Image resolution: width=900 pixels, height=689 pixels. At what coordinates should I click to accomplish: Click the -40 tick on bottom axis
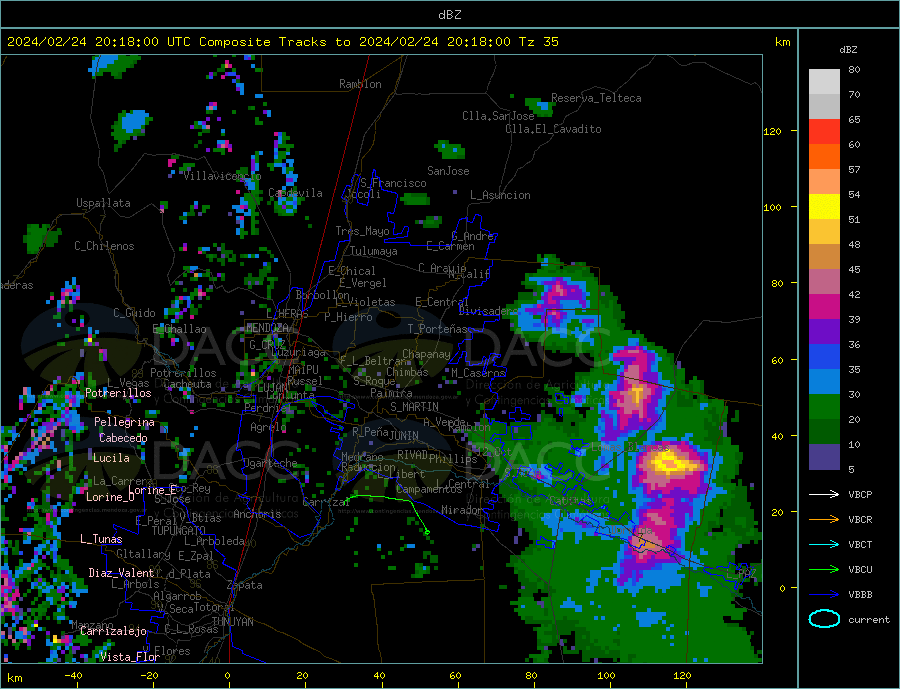(x=73, y=675)
